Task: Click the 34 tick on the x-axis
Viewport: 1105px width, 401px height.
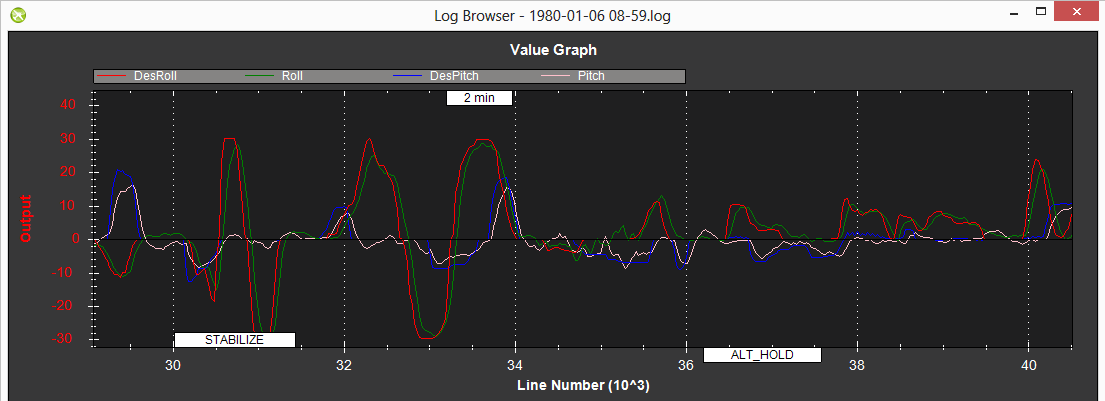Action: (515, 366)
